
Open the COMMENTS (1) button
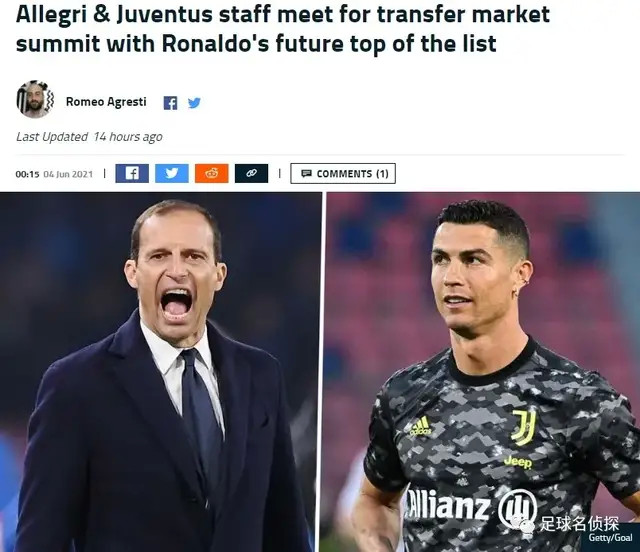[x=343, y=174]
